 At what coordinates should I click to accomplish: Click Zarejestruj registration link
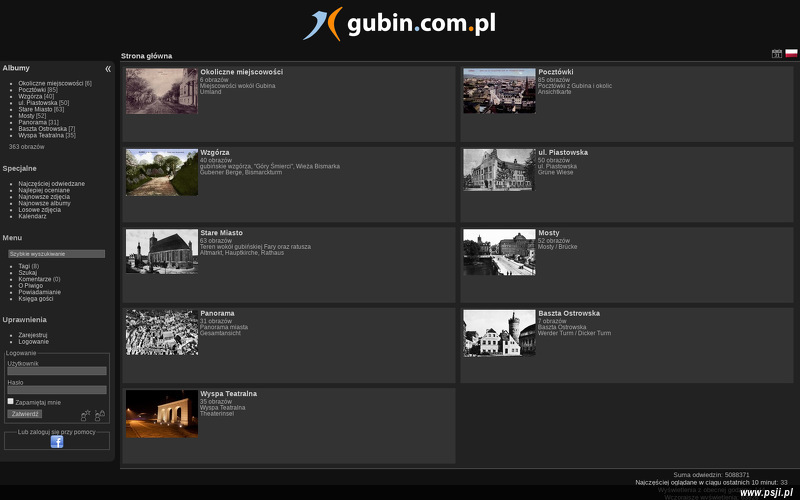click(x=33, y=335)
